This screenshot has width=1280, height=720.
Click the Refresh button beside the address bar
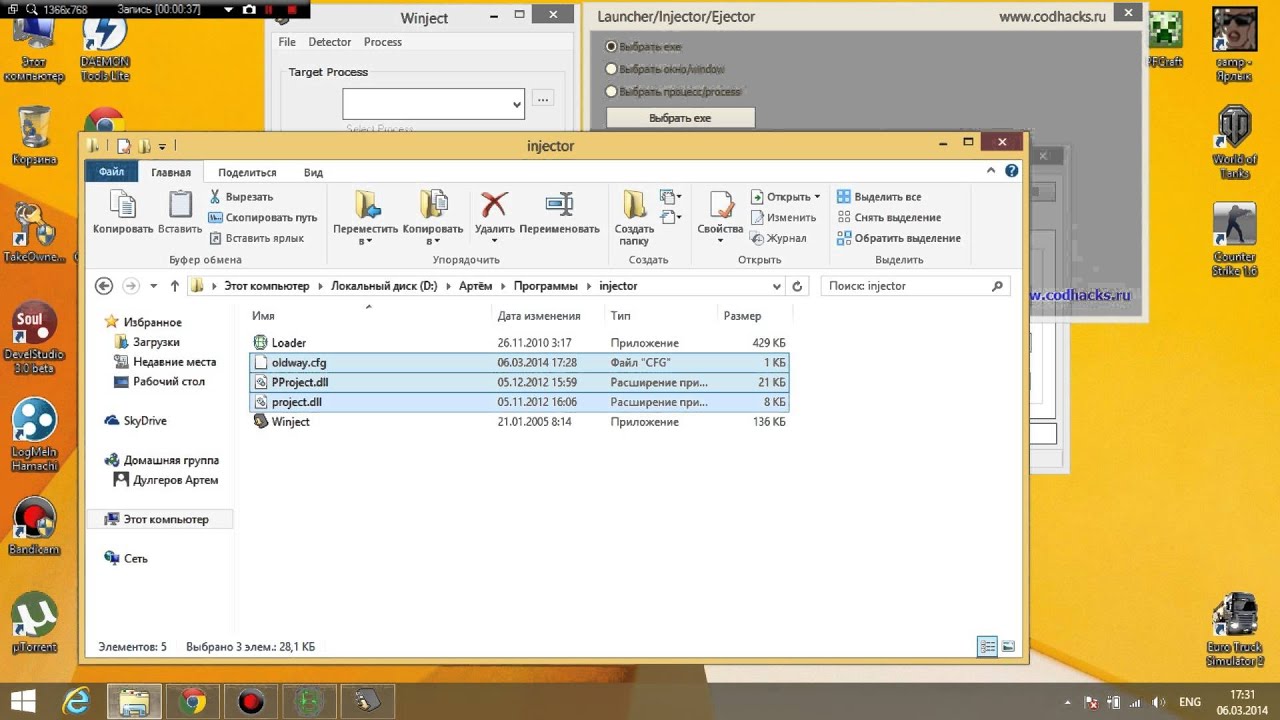797,286
